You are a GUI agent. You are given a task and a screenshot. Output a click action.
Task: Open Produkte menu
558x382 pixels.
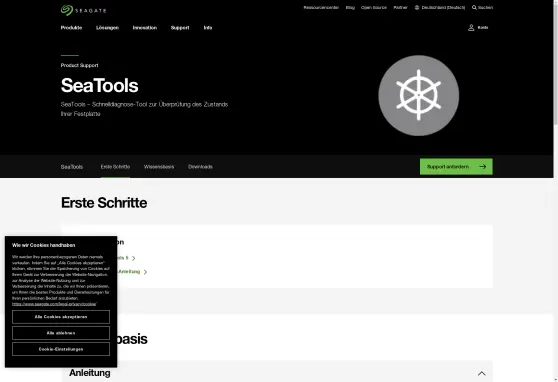[71, 28]
